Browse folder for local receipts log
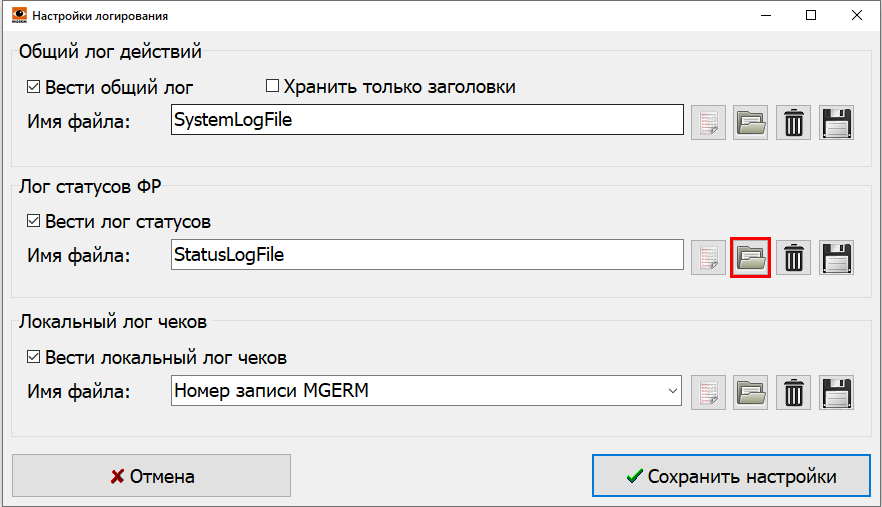882x507 pixels. click(x=750, y=392)
